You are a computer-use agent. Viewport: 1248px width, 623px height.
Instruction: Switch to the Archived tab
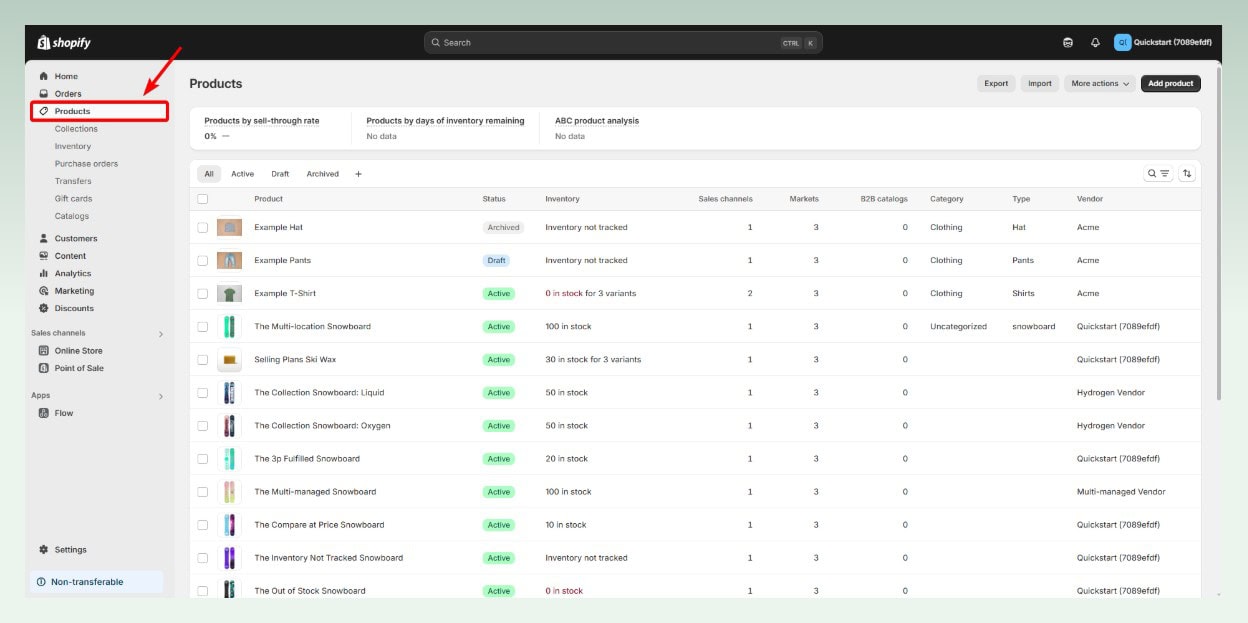click(x=322, y=174)
